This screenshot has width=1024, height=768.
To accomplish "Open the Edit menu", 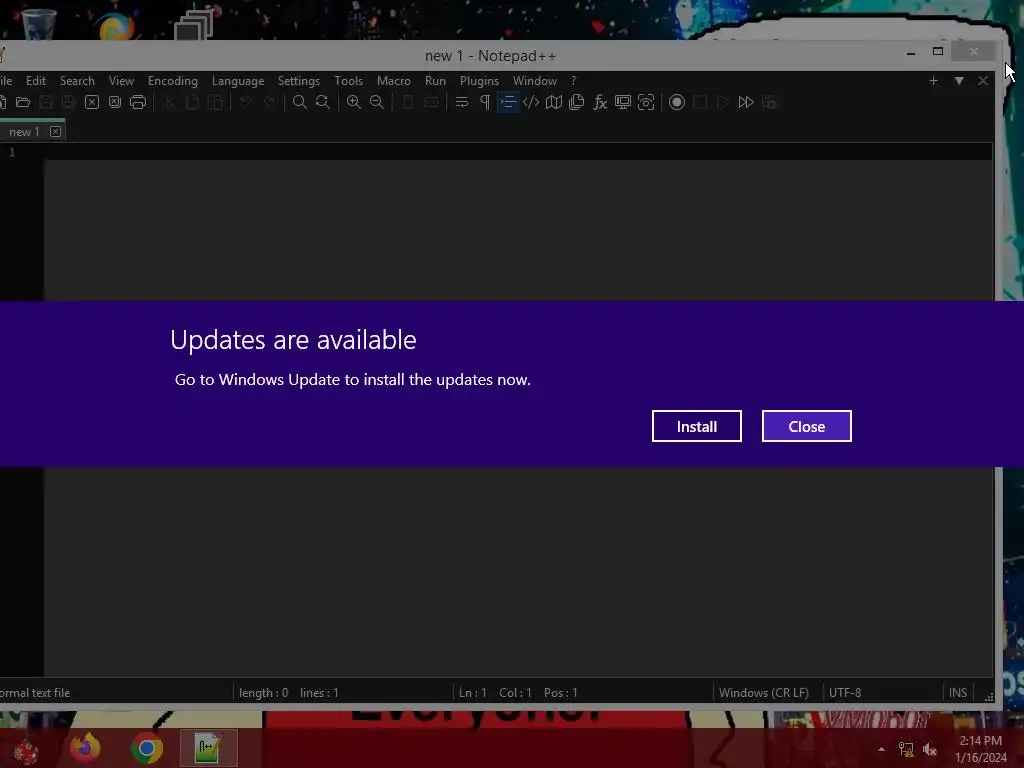I will point(36,80).
